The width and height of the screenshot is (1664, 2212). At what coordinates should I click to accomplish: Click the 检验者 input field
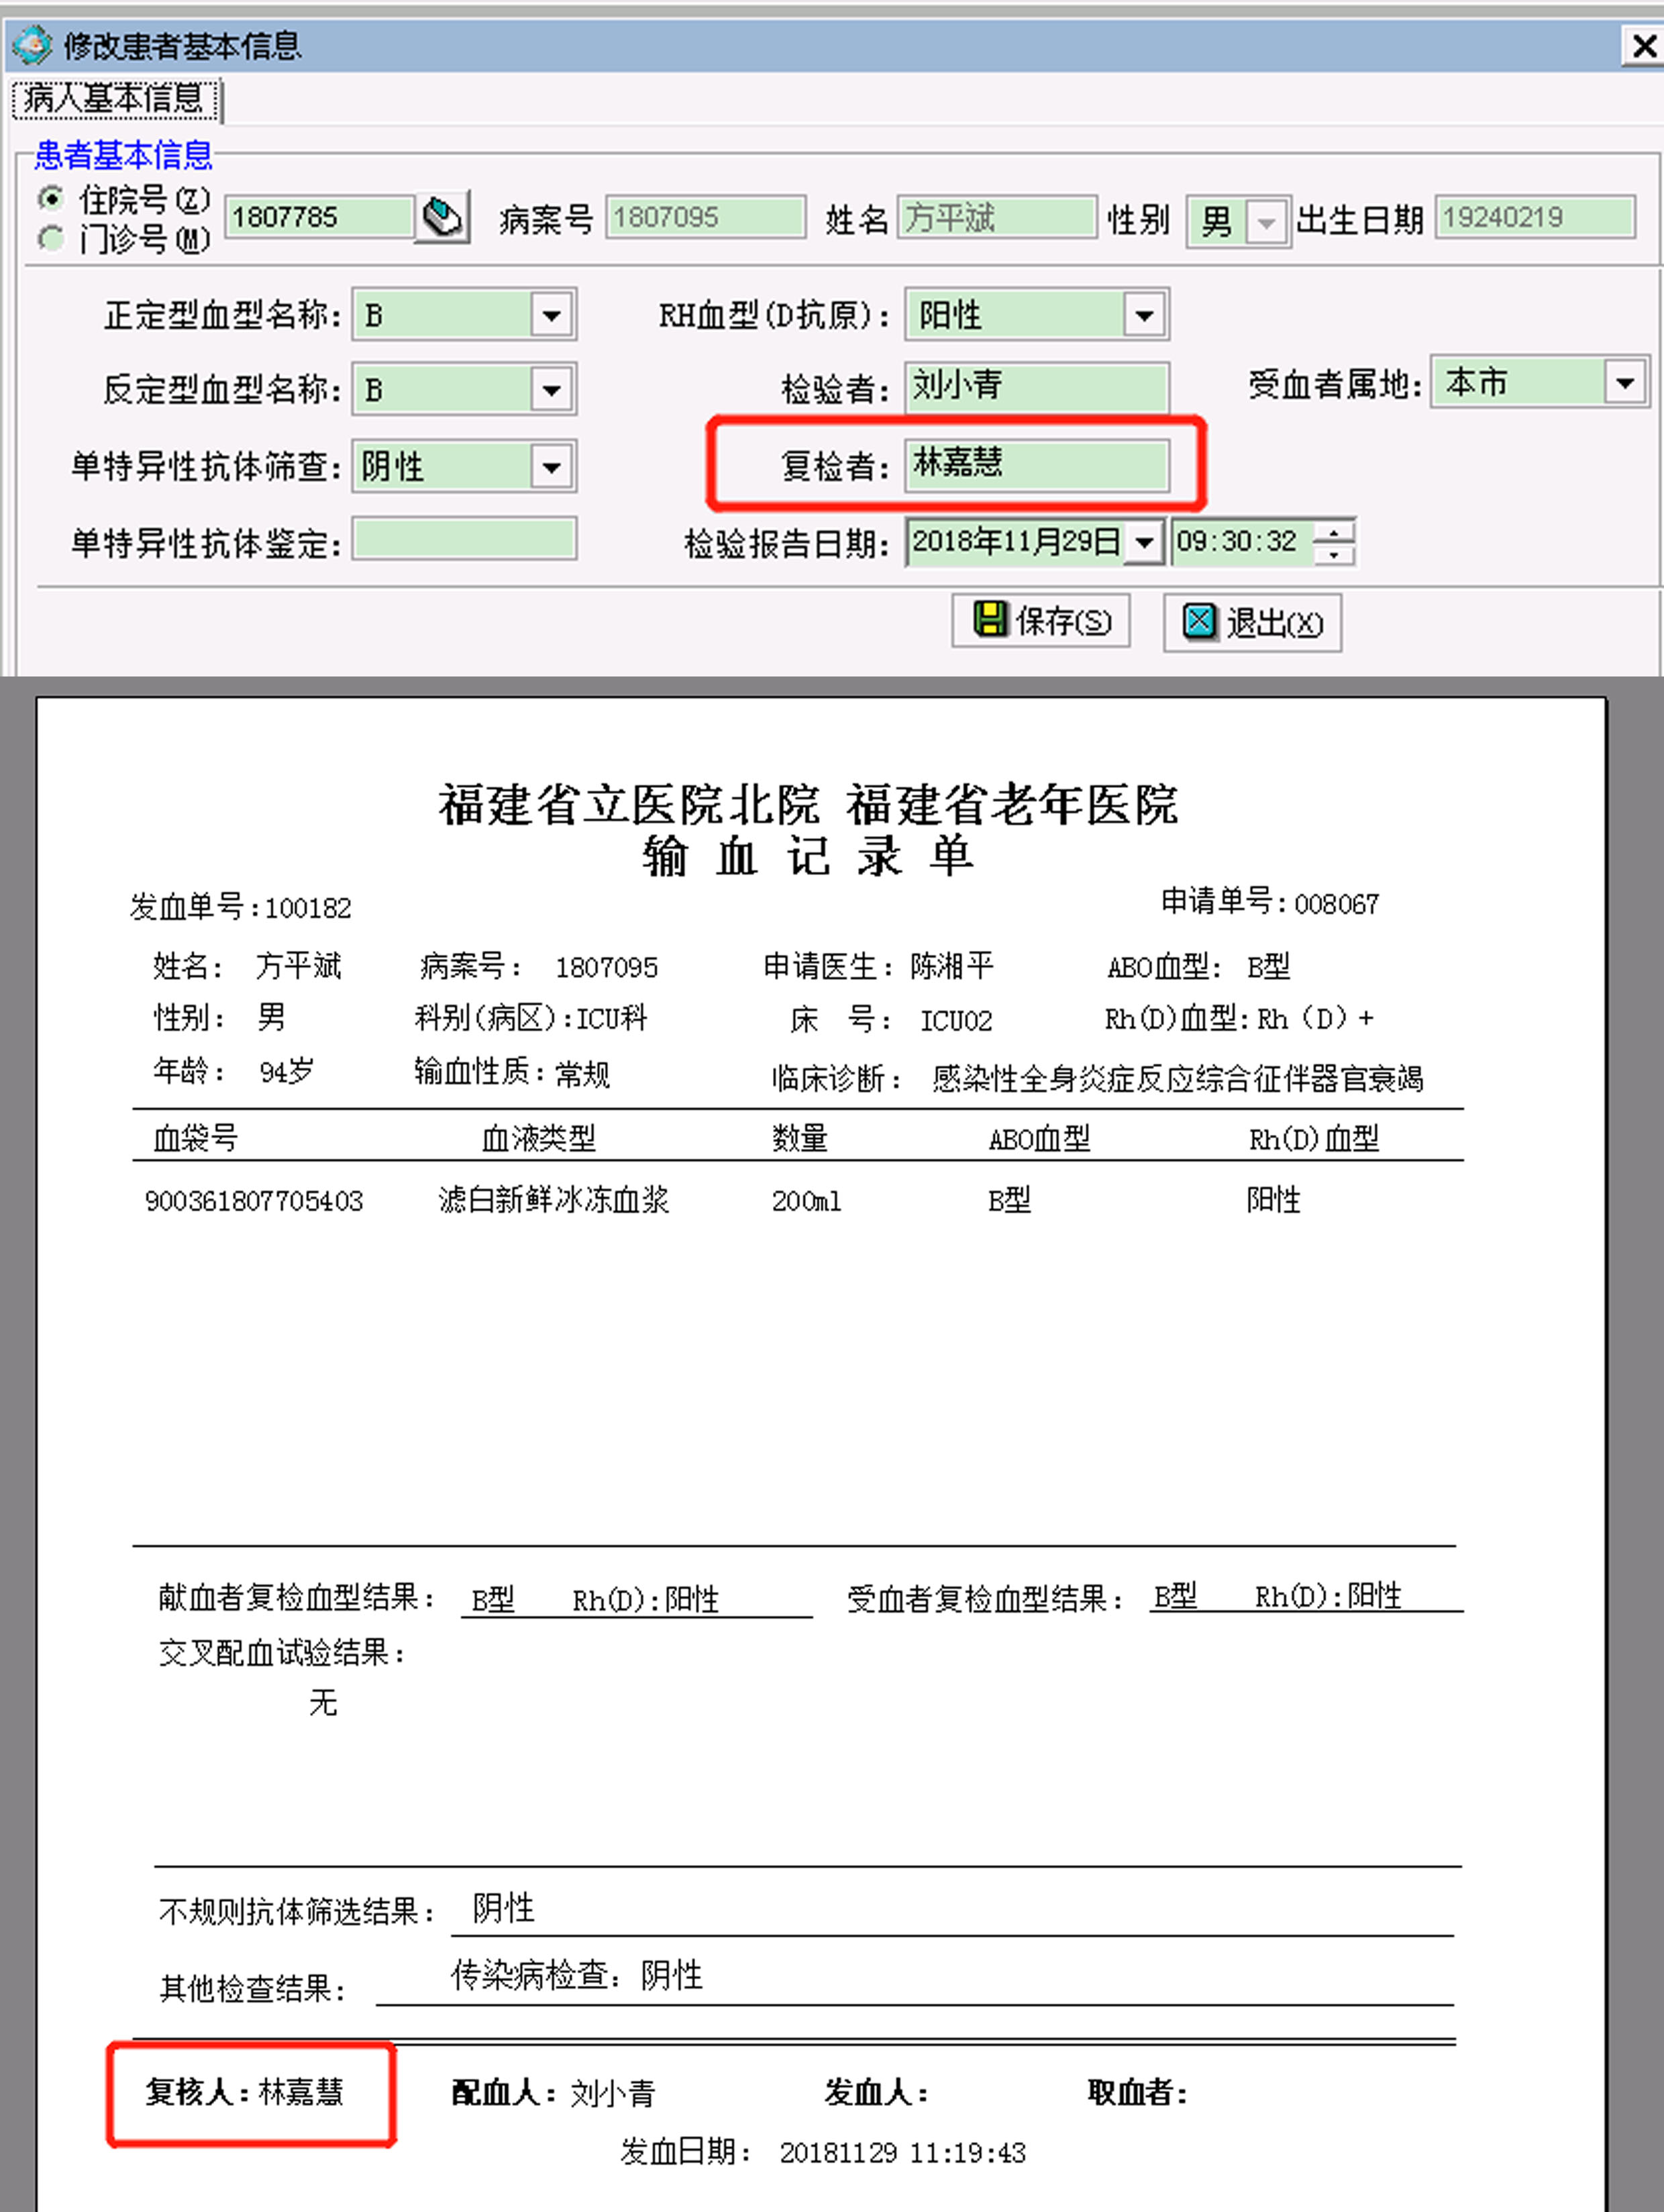tap(1036, 386)
